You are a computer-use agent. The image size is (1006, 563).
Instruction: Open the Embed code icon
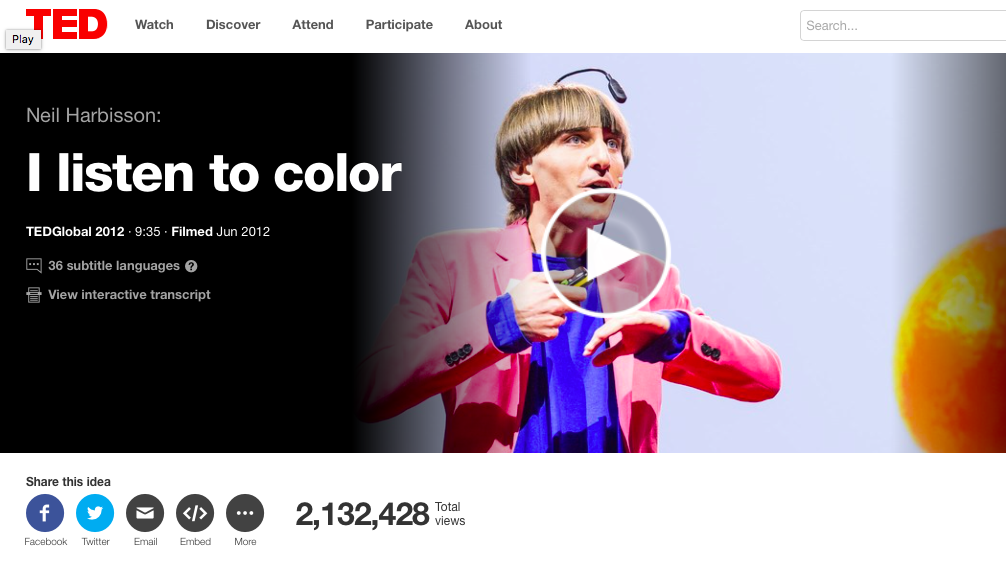click(x=195, y=513)
